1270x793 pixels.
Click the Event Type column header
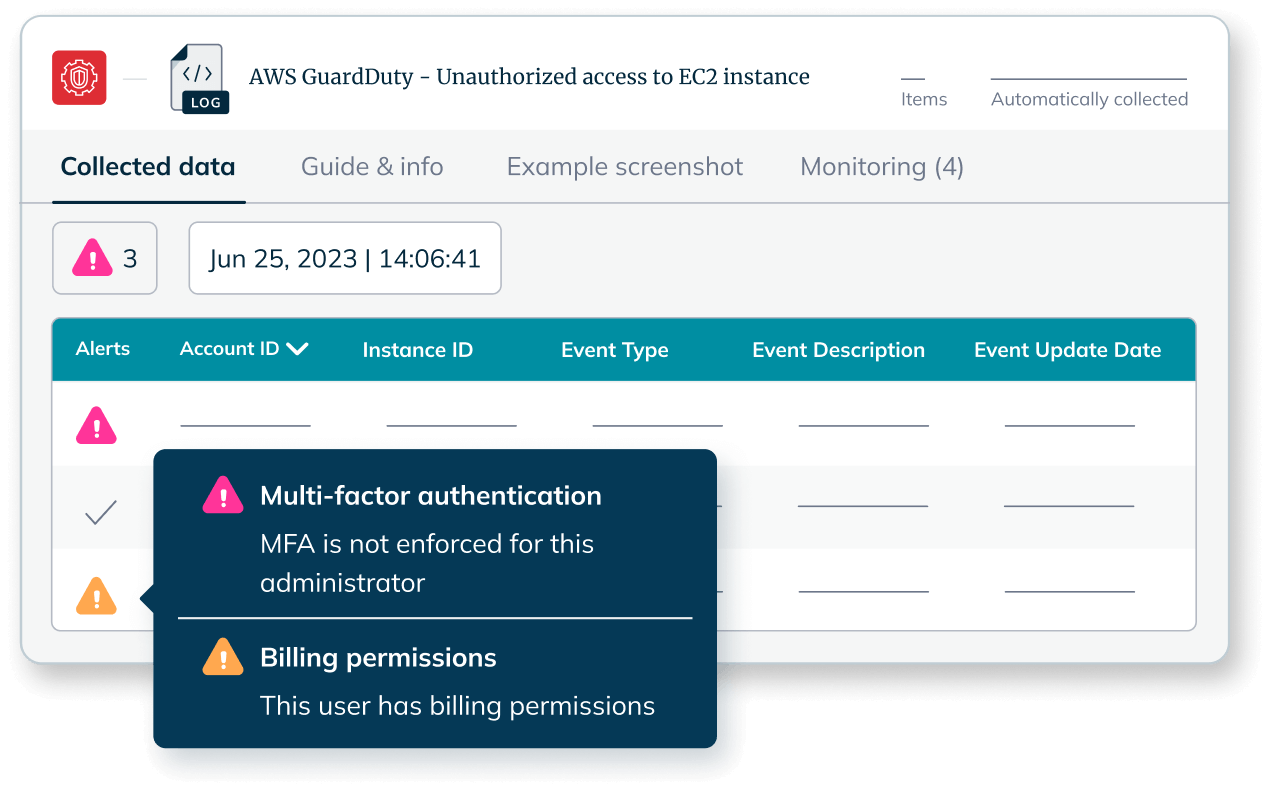coord(615,350)
